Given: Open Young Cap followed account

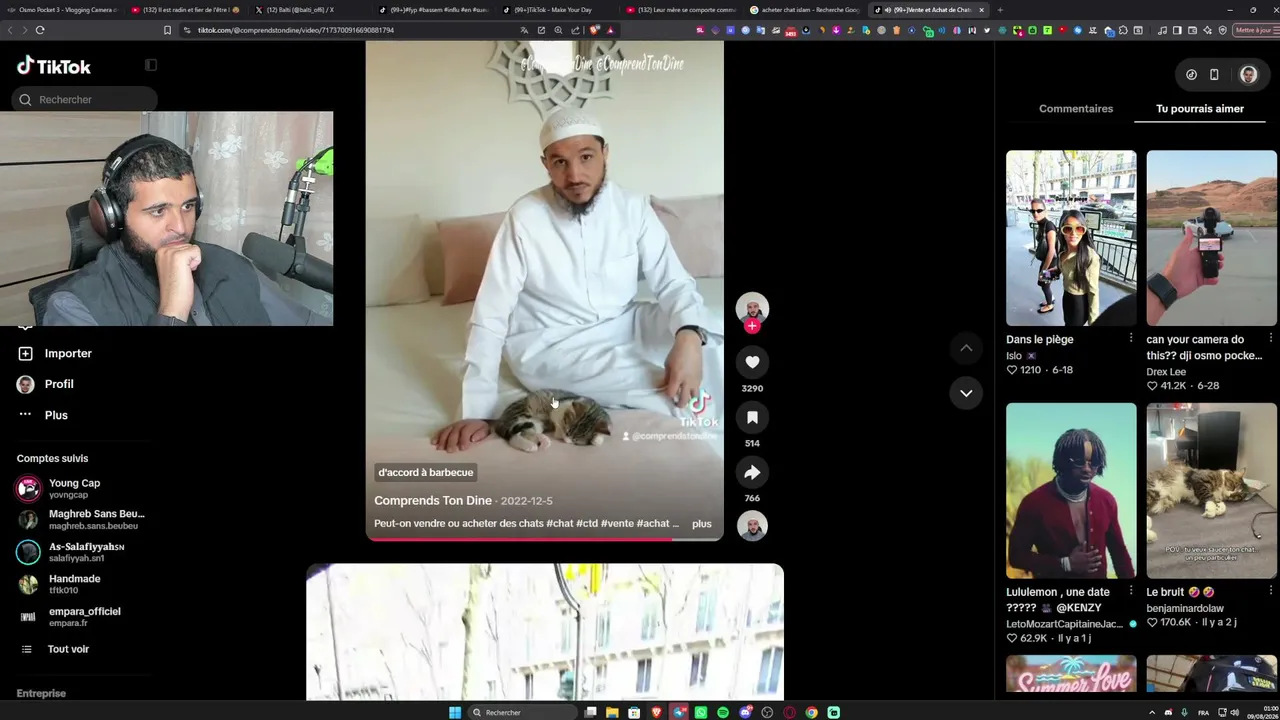Looking at the screenshot, I should point(75,488).
